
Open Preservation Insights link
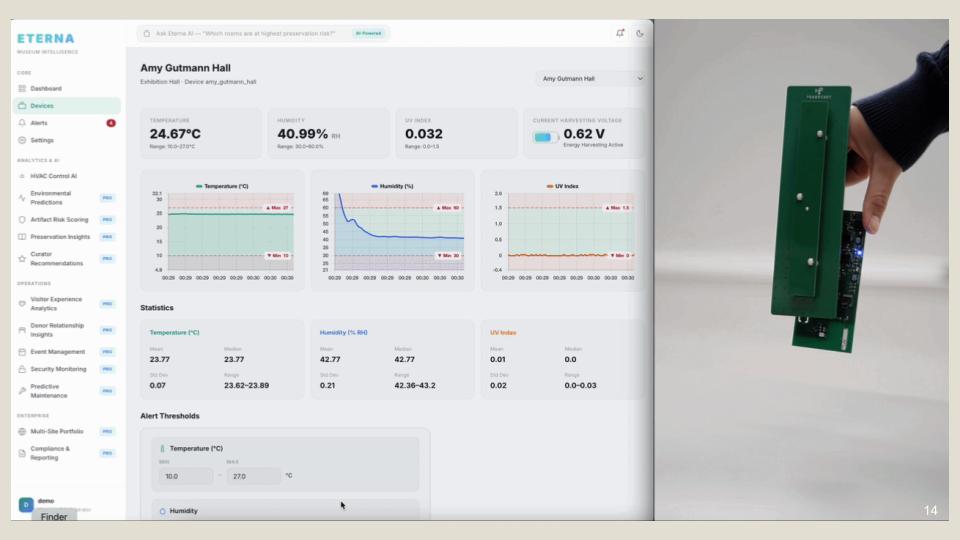click(x=60, y=237)
